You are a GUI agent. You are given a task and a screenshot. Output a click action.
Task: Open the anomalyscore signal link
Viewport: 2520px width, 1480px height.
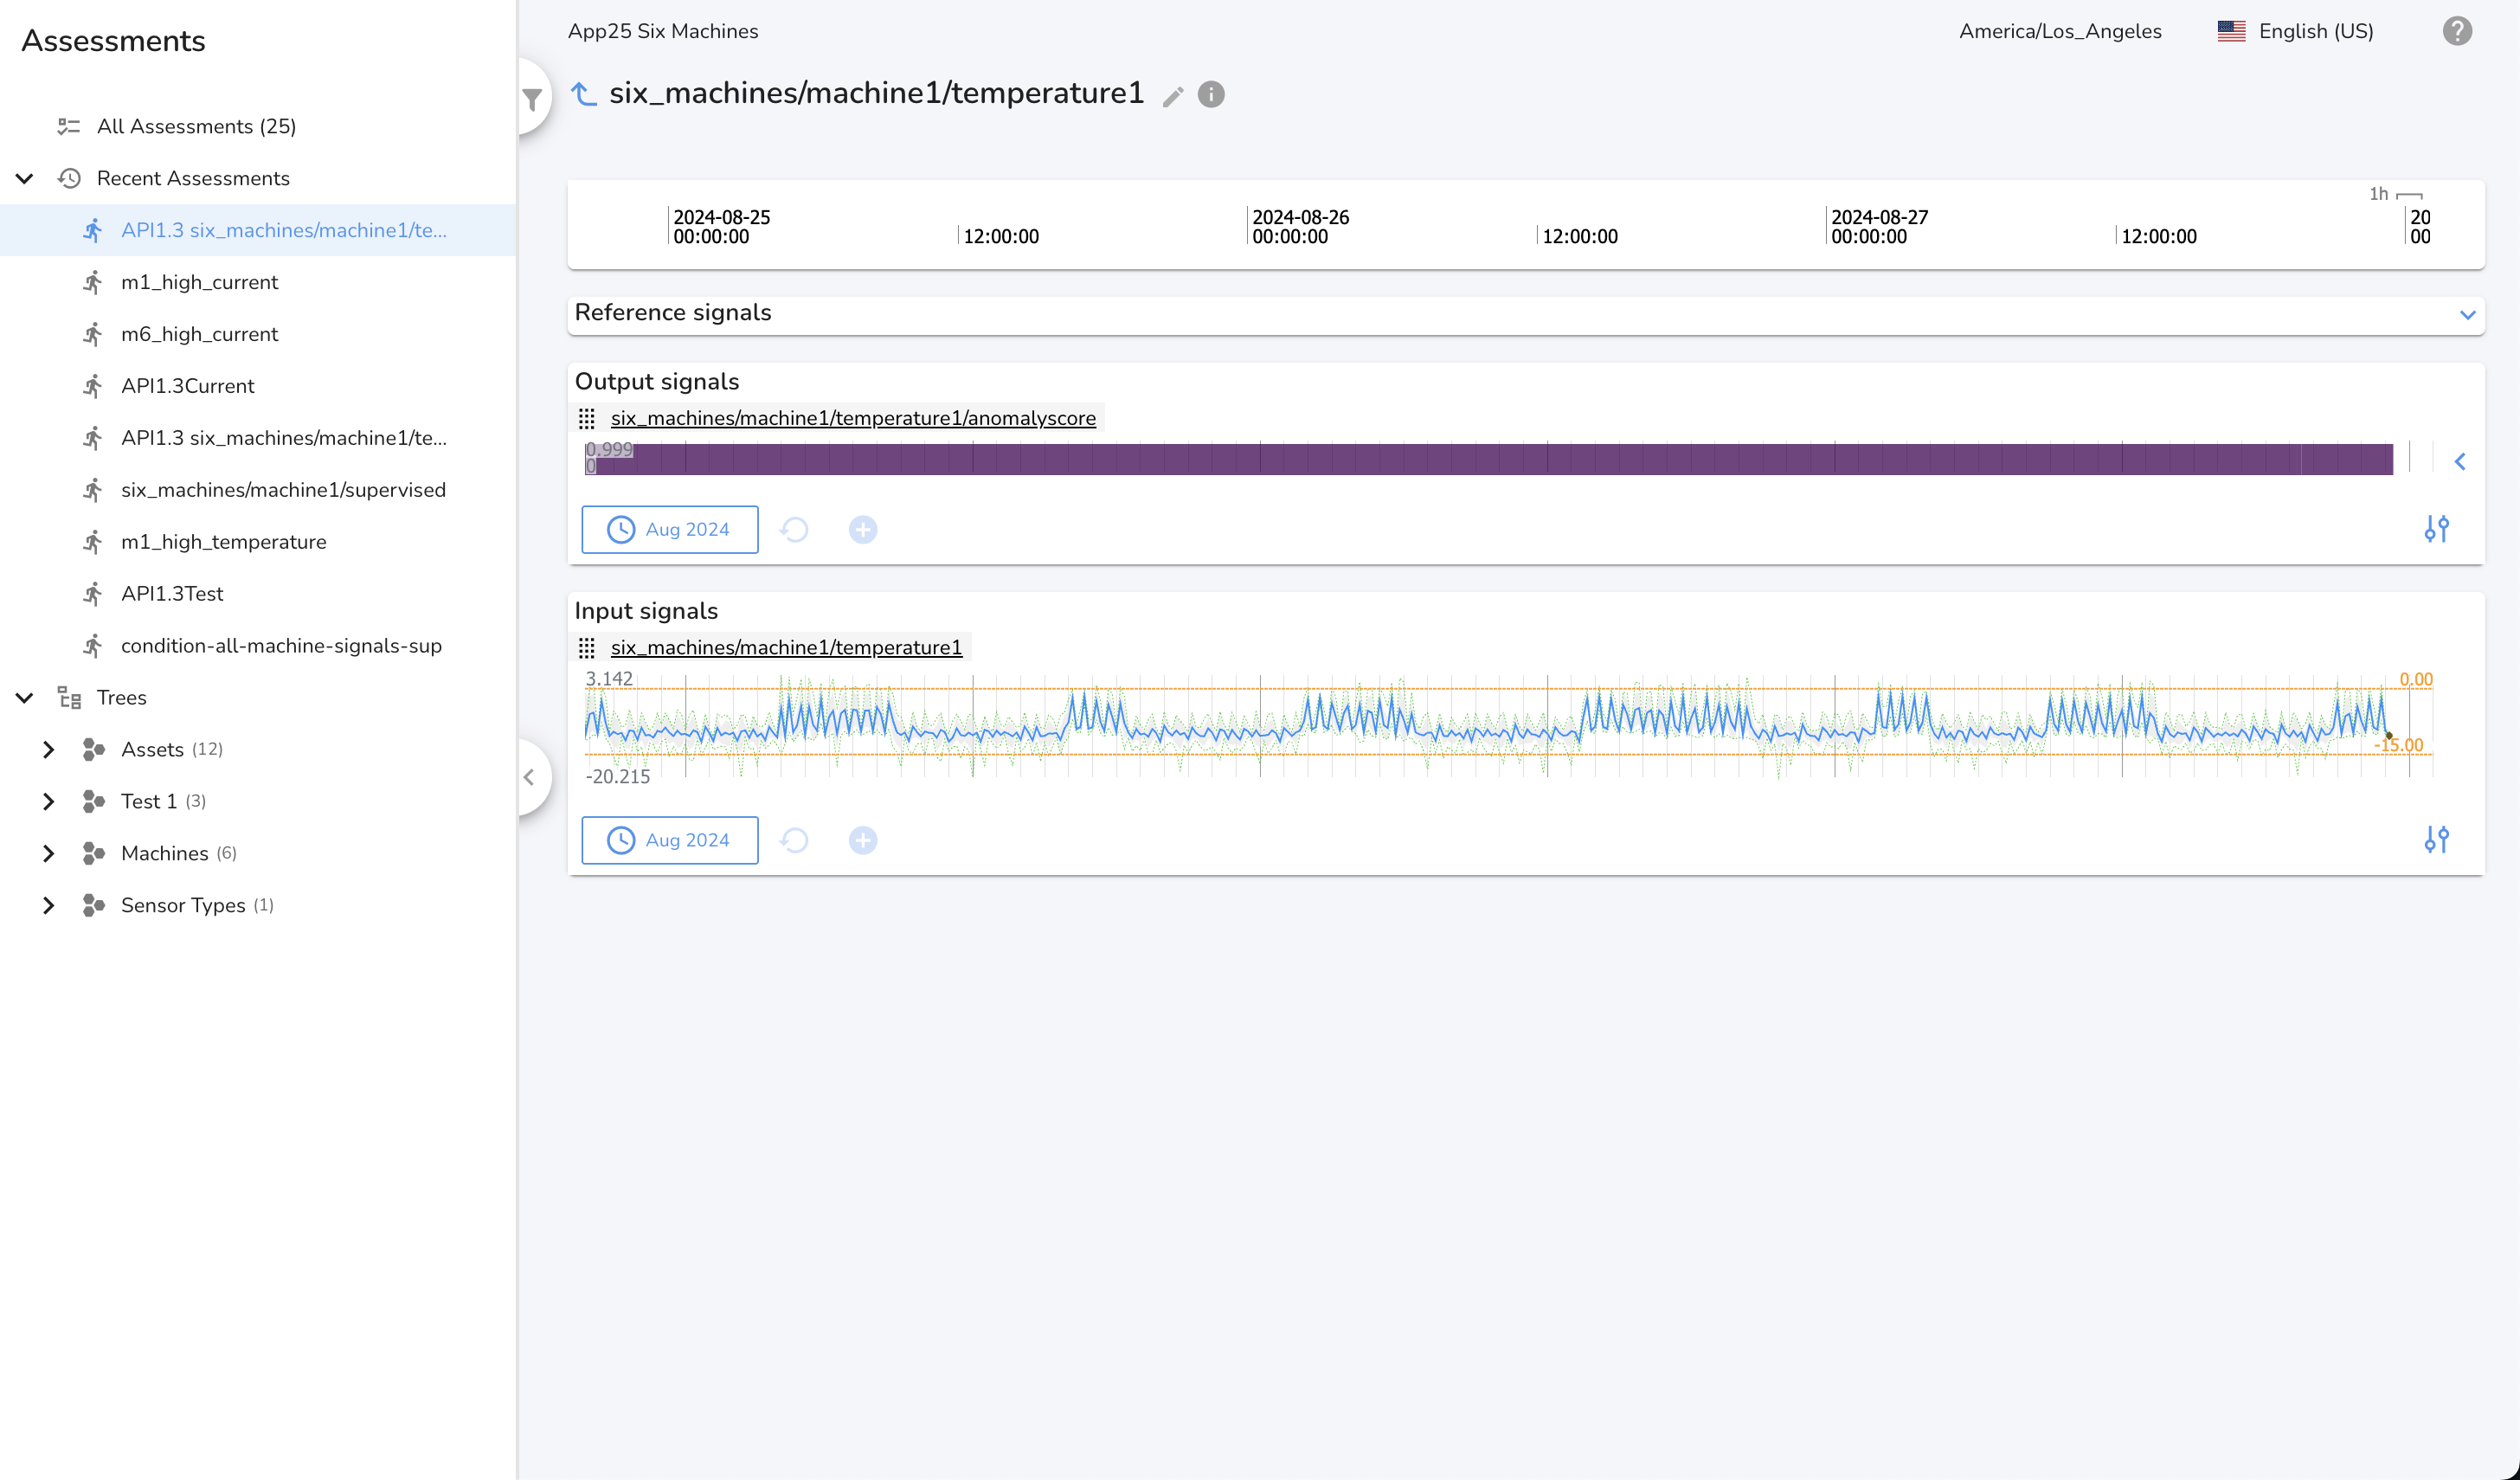[x=853, y=418]
